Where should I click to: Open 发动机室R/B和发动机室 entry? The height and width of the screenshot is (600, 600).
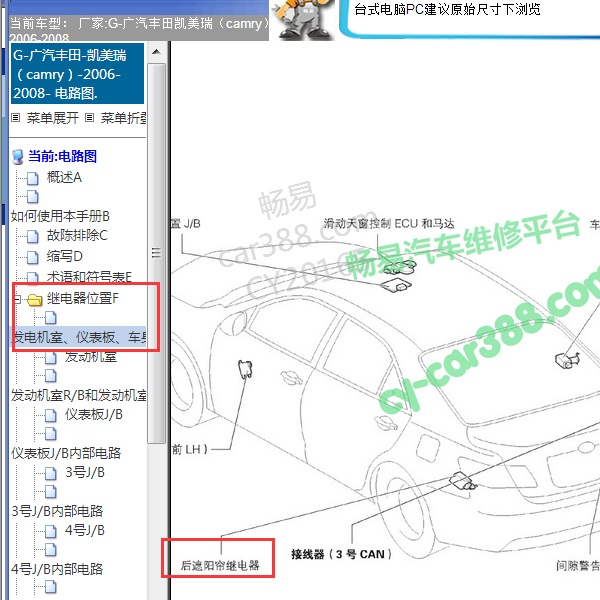78,395
